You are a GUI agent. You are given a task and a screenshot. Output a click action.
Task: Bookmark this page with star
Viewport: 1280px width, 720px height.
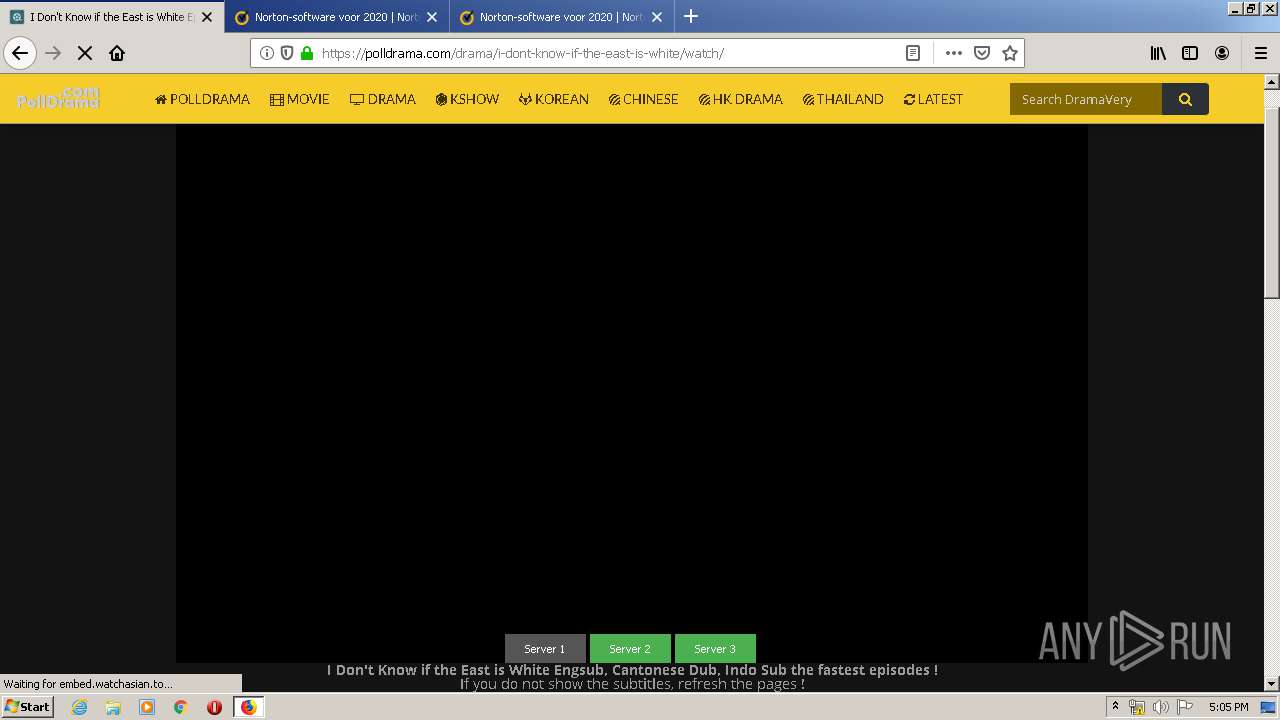pos(1010,53)
